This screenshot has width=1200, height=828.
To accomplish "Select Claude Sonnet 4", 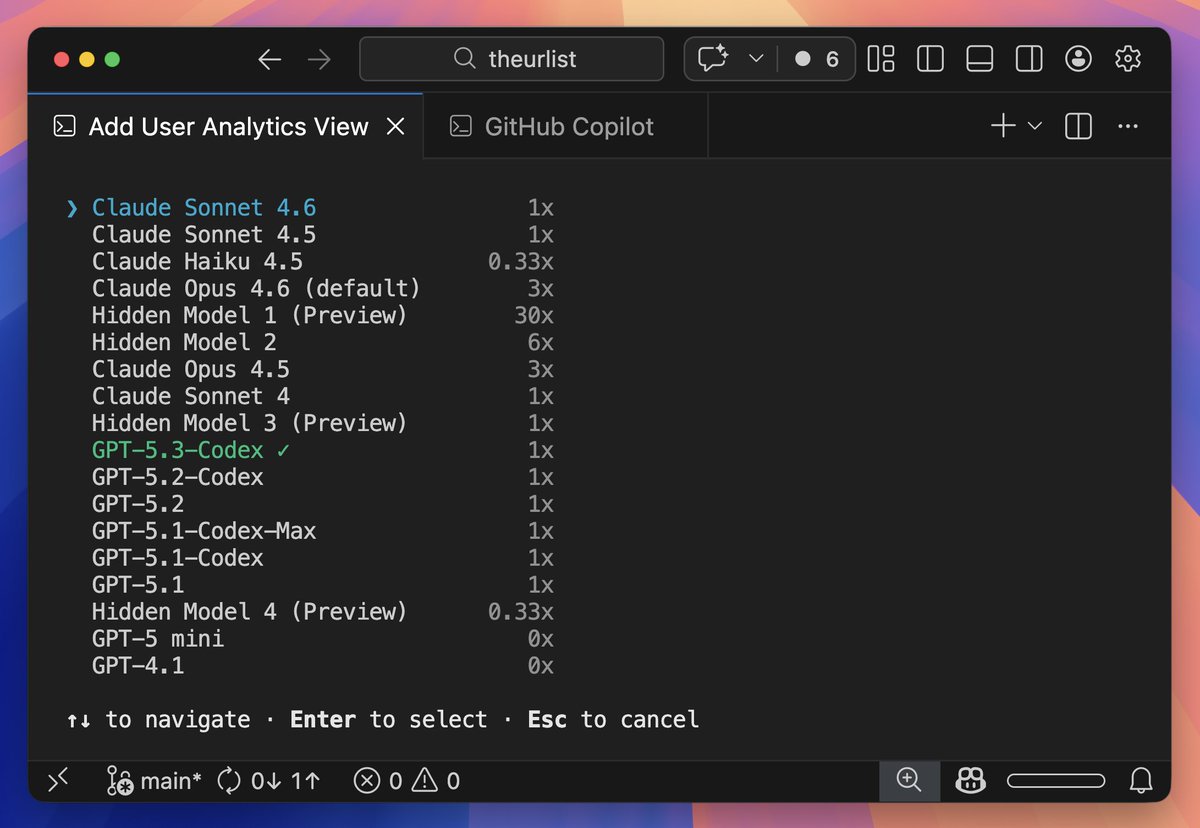I will click(191, 396).
